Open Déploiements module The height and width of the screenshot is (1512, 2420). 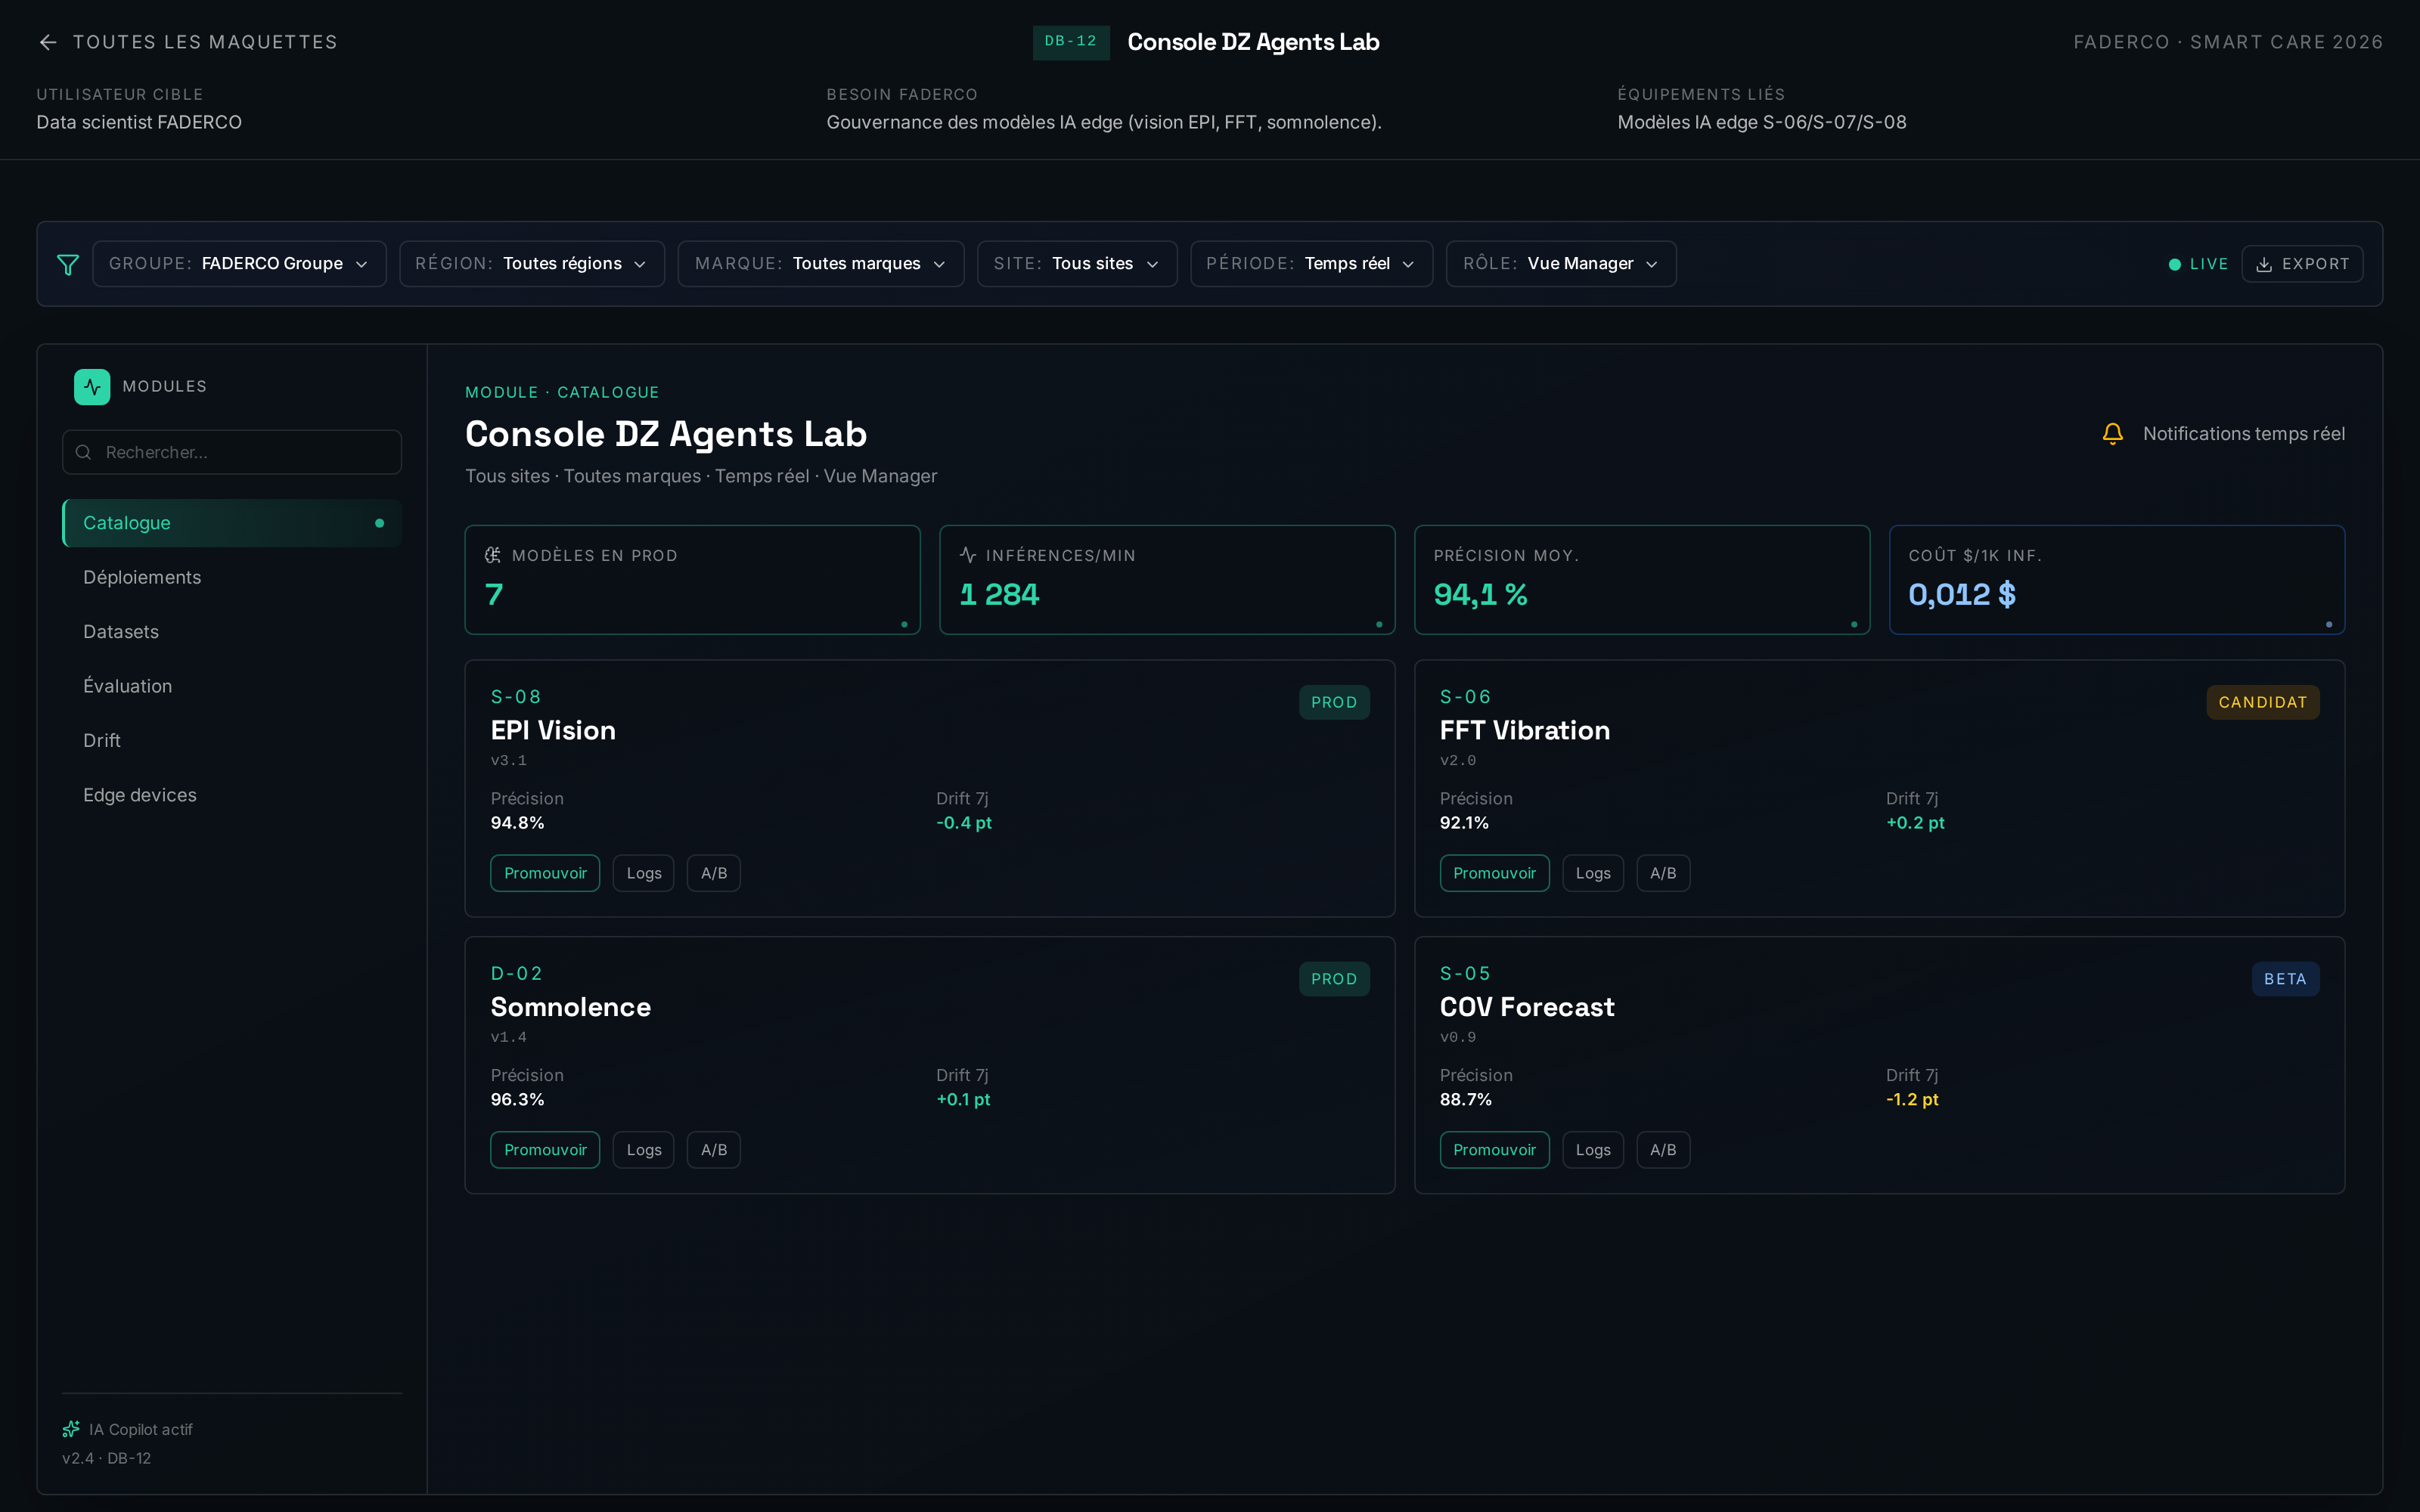232,577
